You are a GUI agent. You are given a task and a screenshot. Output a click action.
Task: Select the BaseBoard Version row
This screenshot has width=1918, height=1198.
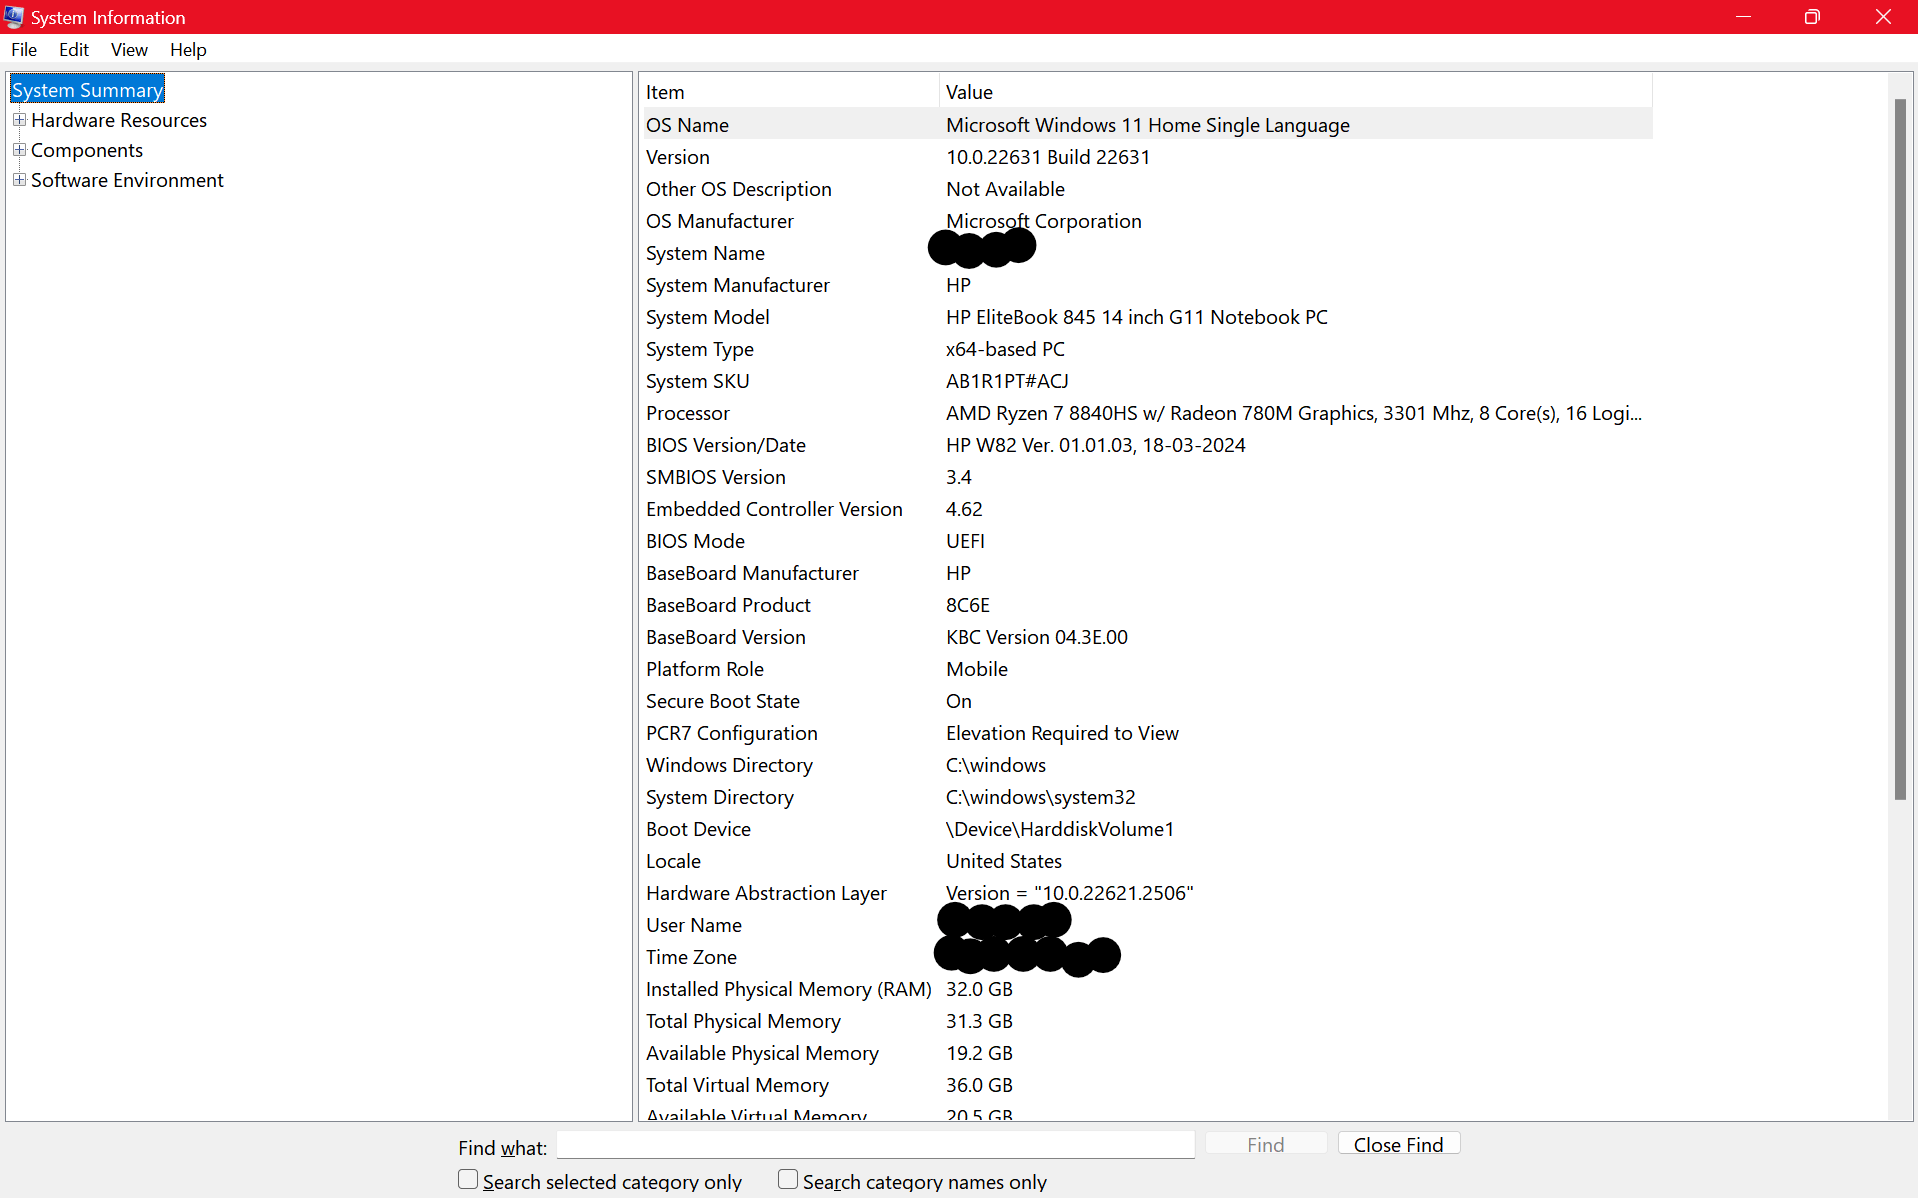tap(1146, 637)
